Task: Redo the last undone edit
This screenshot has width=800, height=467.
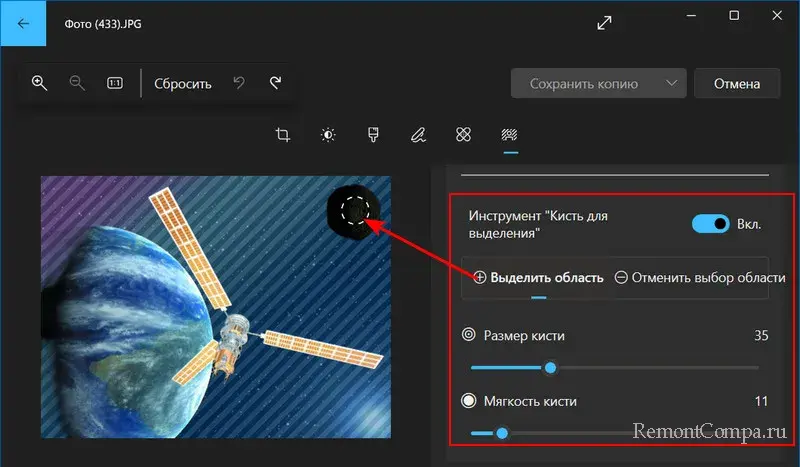Action: point(275,83)
